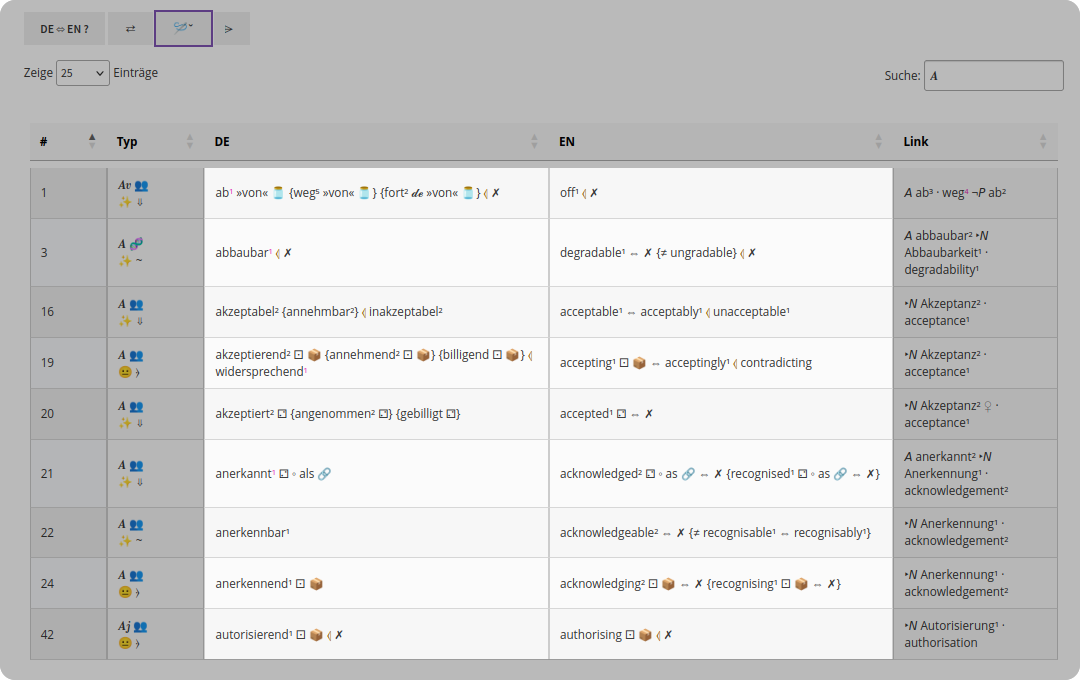Click the sparkles icon in row 16's Typ cell
This screenshot has width=1080, height=680.
click(x=125, y=321)
